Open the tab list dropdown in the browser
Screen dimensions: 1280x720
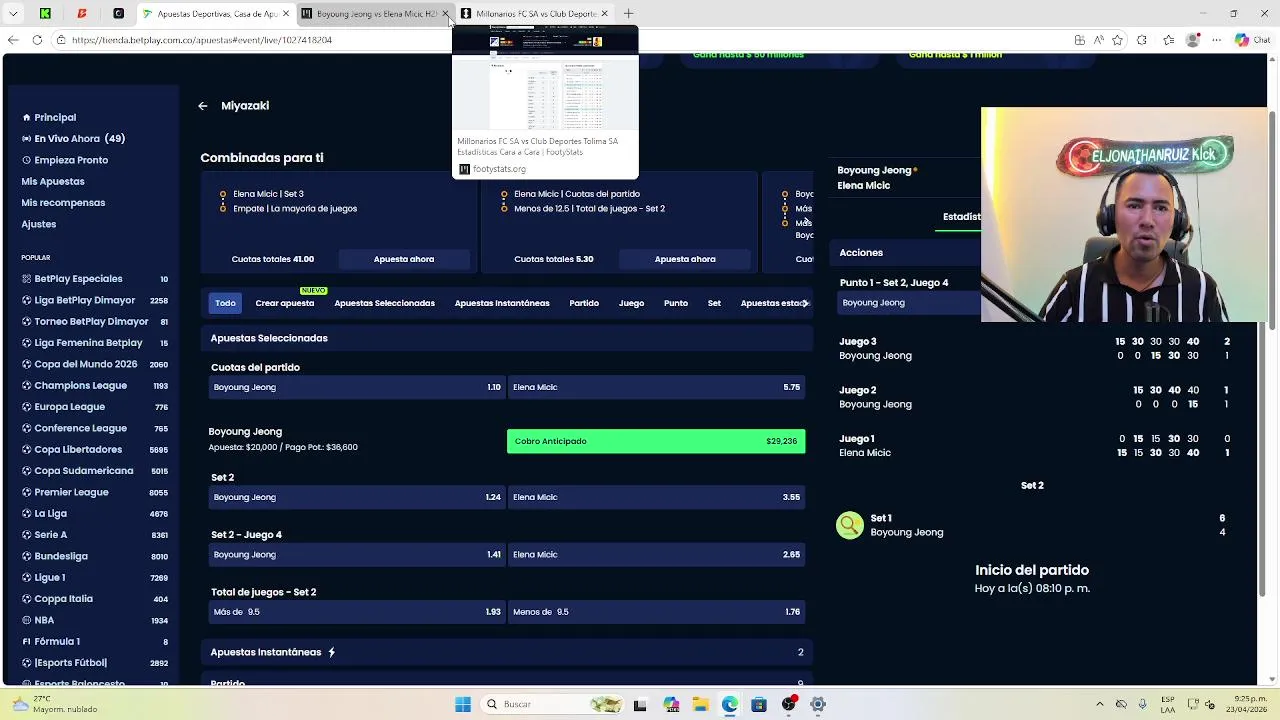[x=13, y=13]
